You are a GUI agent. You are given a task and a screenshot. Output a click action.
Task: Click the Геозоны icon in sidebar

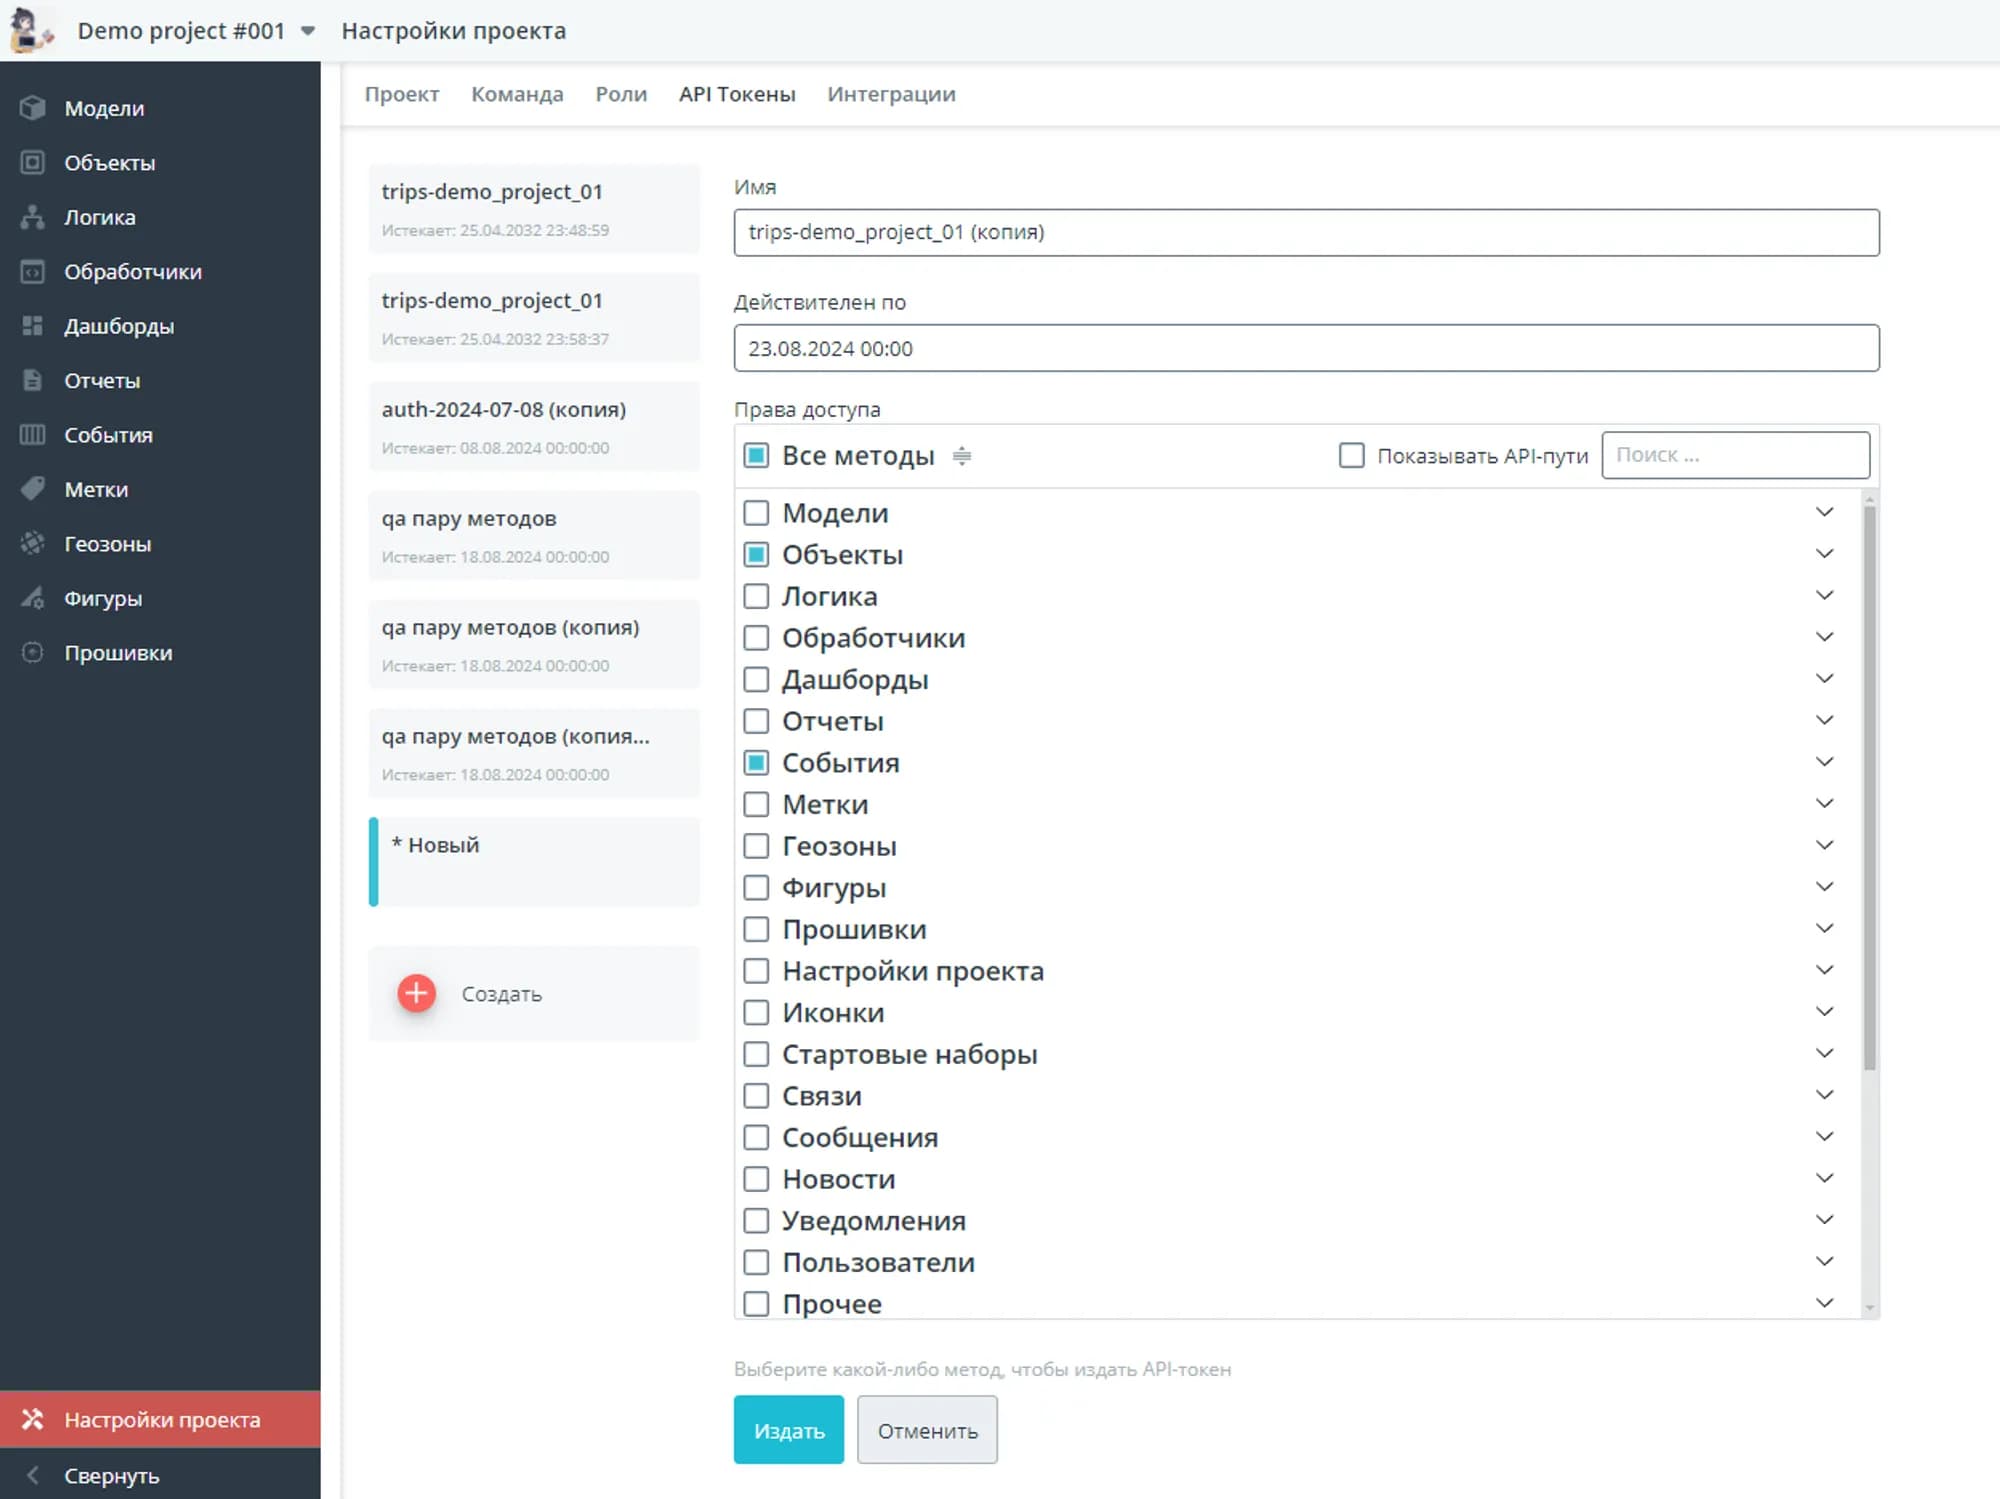[32, 543]
